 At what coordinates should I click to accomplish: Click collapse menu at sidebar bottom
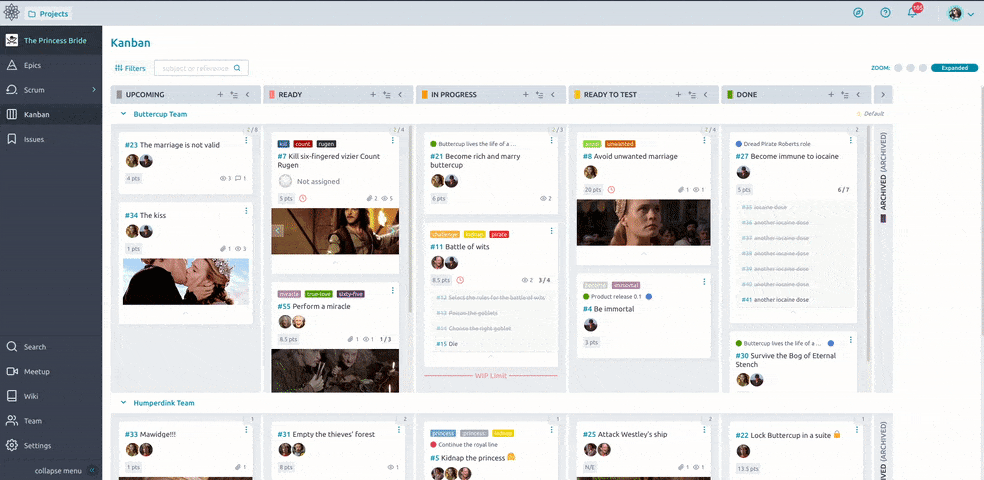click(x=64, y=471)
